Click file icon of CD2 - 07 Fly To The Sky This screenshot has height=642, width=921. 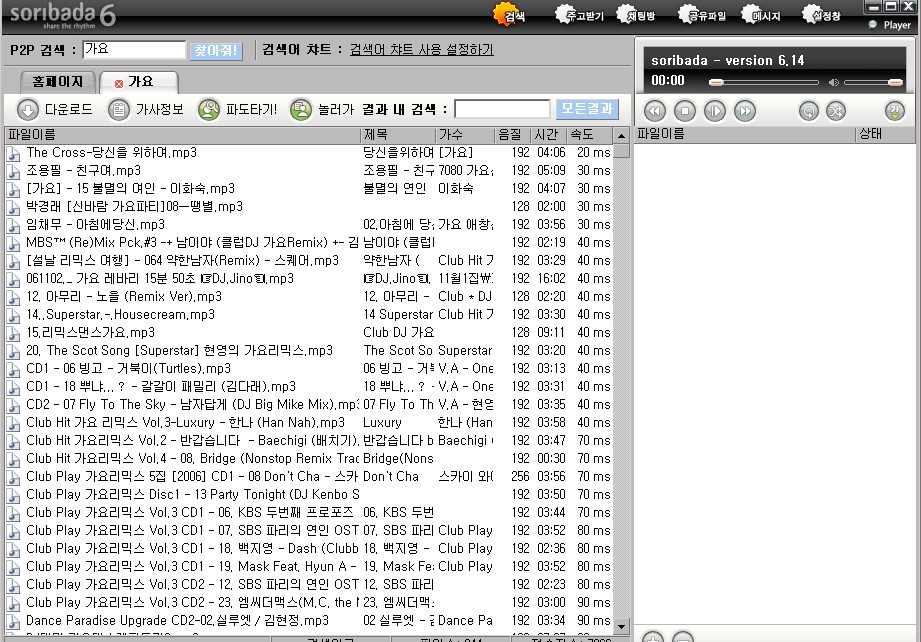coord(13,405)
